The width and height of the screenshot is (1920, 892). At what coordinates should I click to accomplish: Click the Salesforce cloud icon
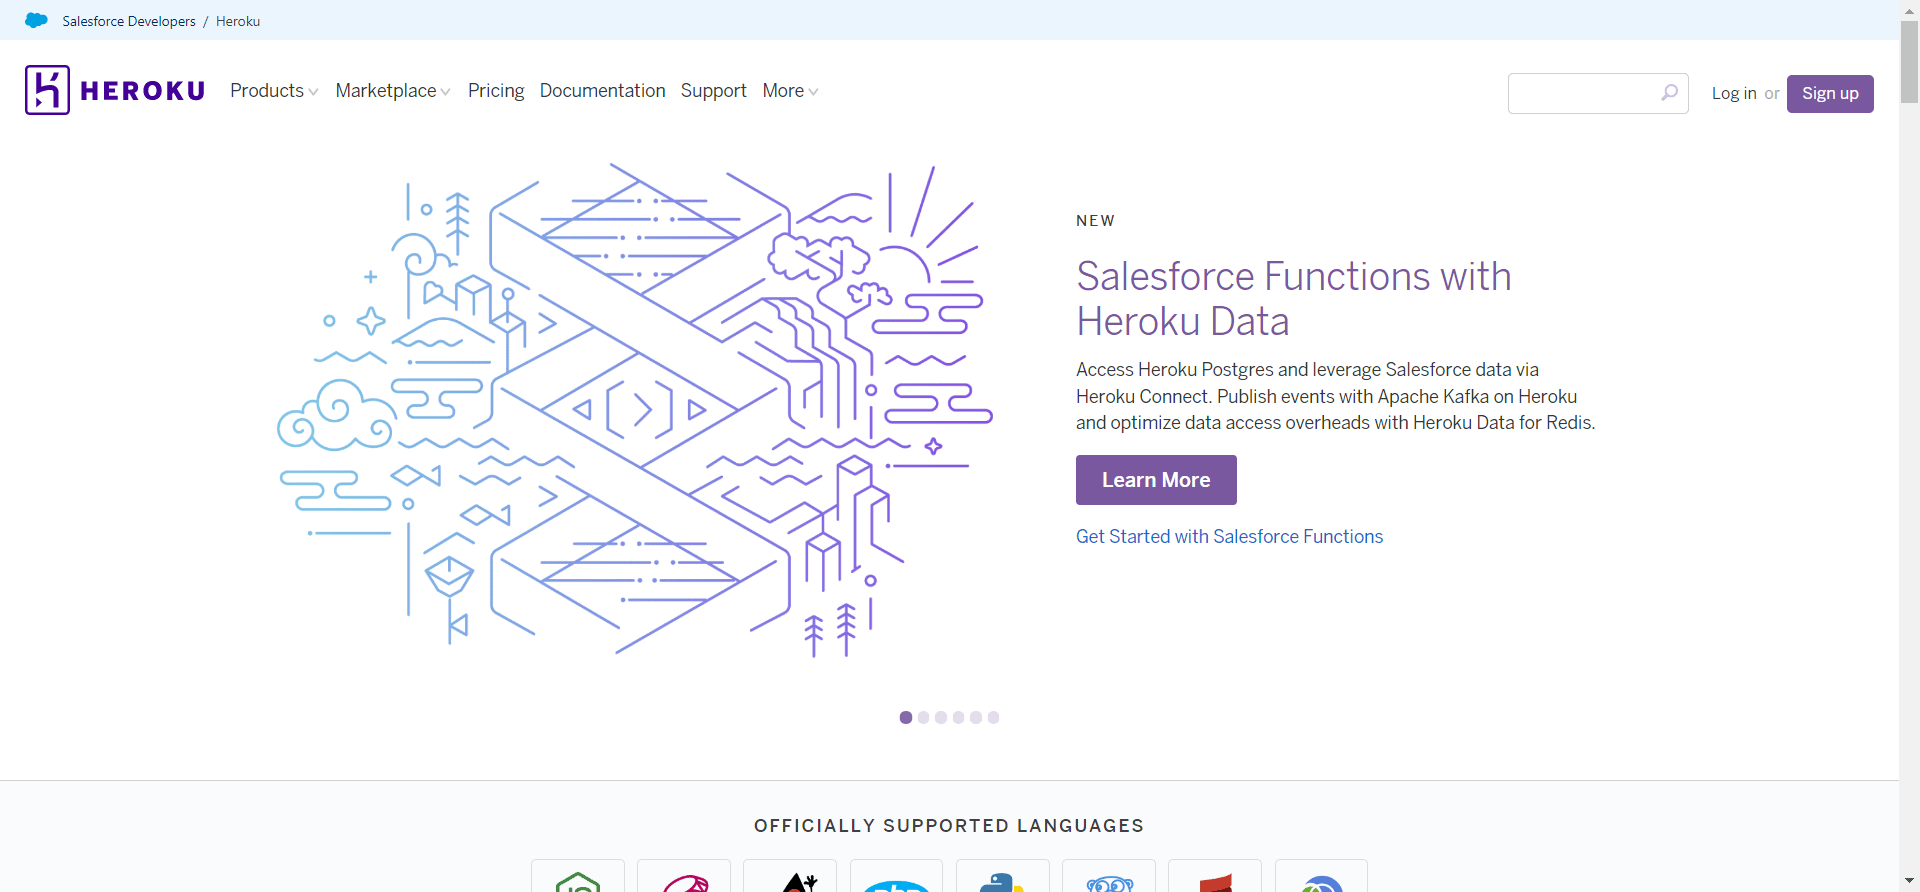point(36,21)
